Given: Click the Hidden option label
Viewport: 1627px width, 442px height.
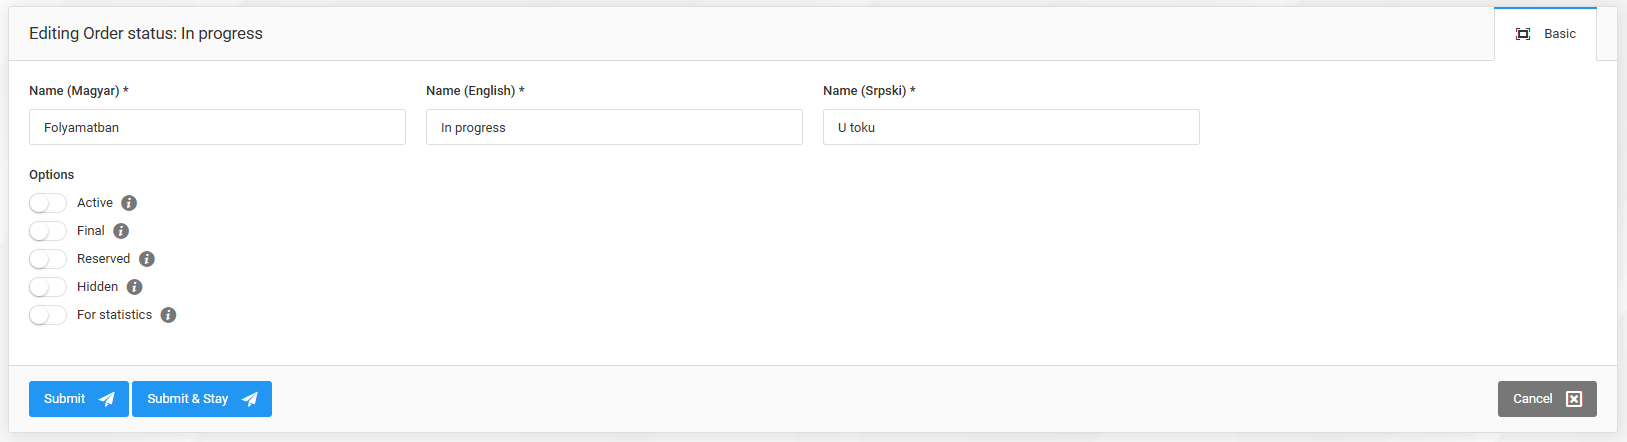Looking at the screenshot, I should (98, 287).
